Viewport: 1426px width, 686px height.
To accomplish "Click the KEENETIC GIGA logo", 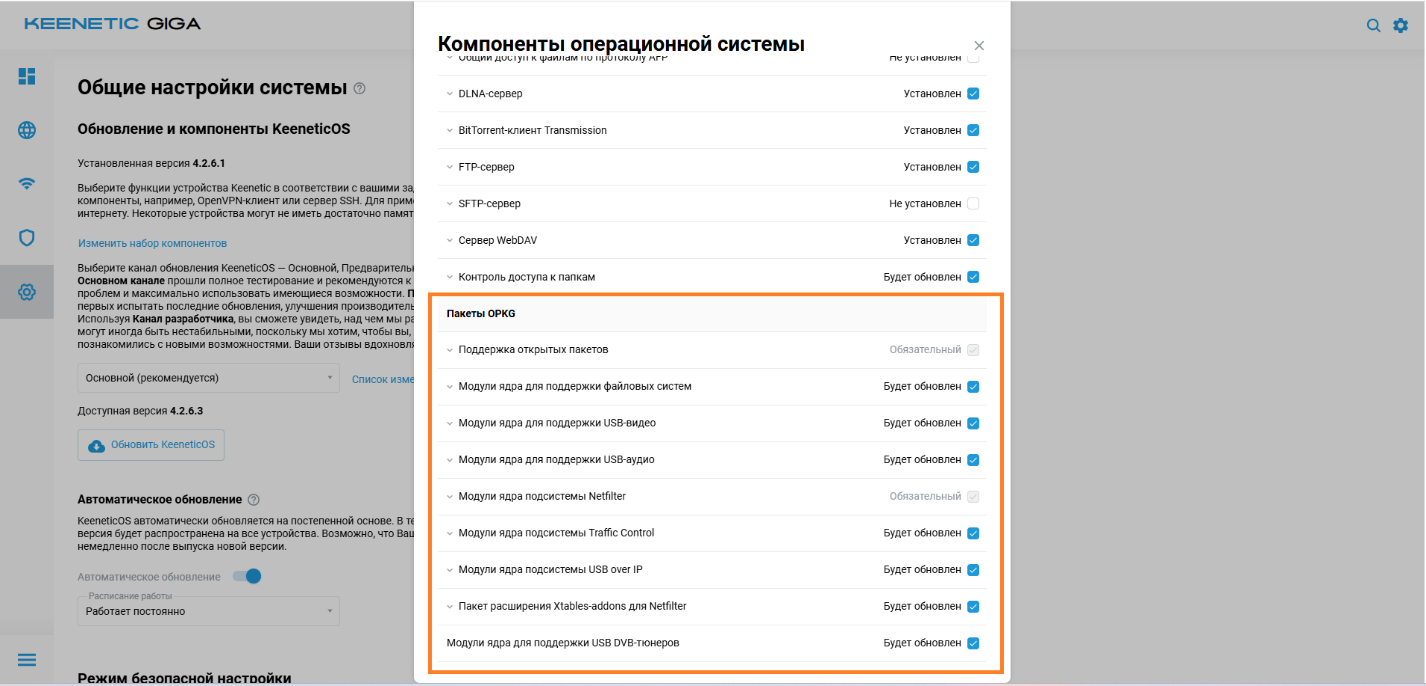I will [x=112, y=23].
